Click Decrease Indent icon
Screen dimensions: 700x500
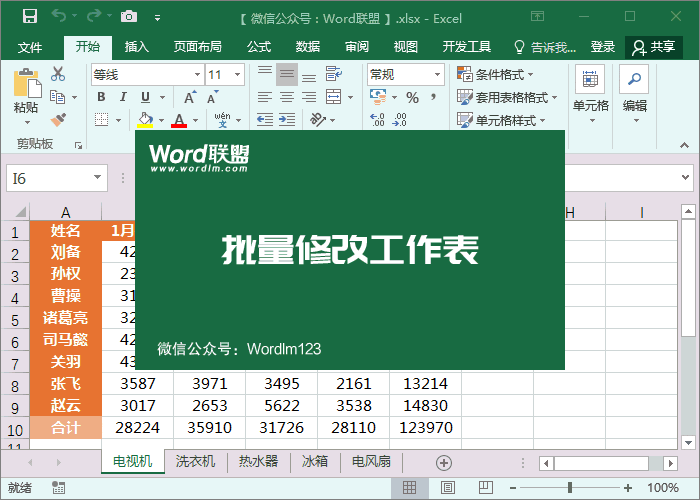(265, 120)
